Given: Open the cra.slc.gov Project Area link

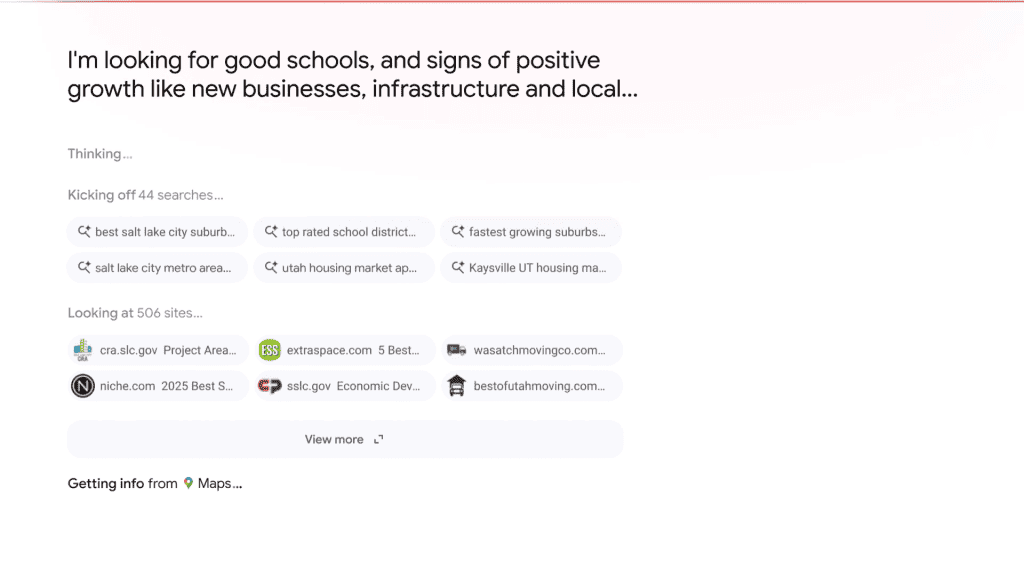Looking at the screenshot, I should (x=157, y=350).
